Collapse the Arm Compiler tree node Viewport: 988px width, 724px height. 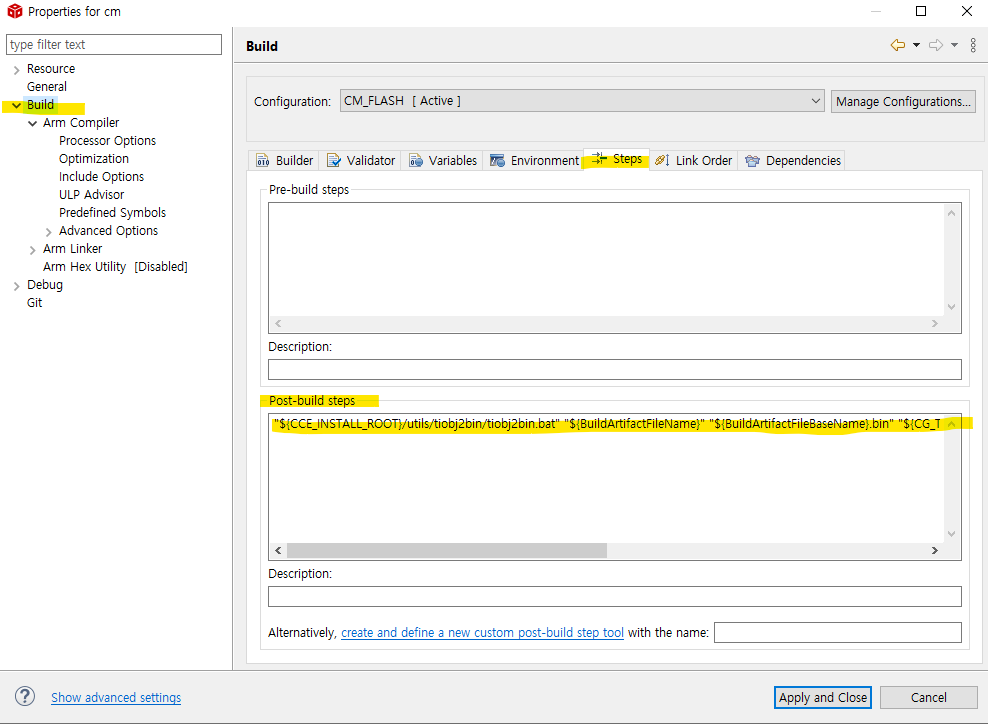[x=33, y=124]
